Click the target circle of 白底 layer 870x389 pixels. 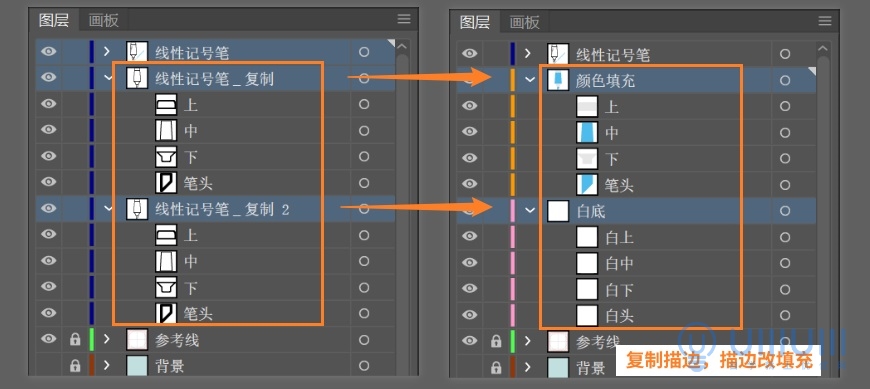pyautogui.click(x=785, y=211)
